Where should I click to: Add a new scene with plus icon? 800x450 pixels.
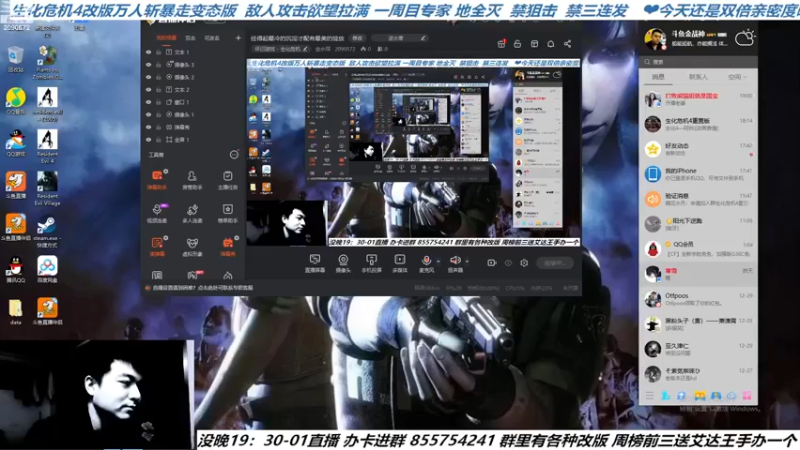tap(238, 38)
